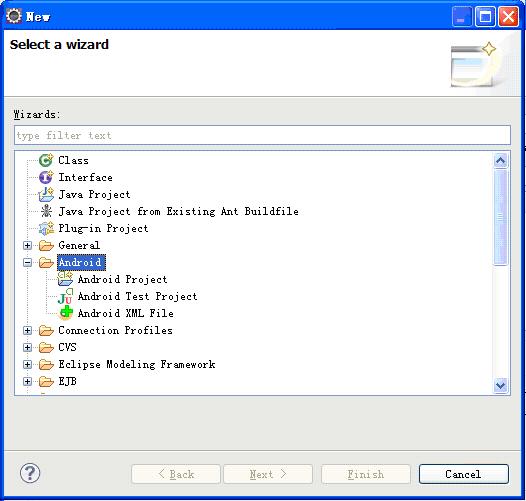Click the Android XML File green plus icon
The width and height of the screenshot is (526, 501).
coord(66,312)
